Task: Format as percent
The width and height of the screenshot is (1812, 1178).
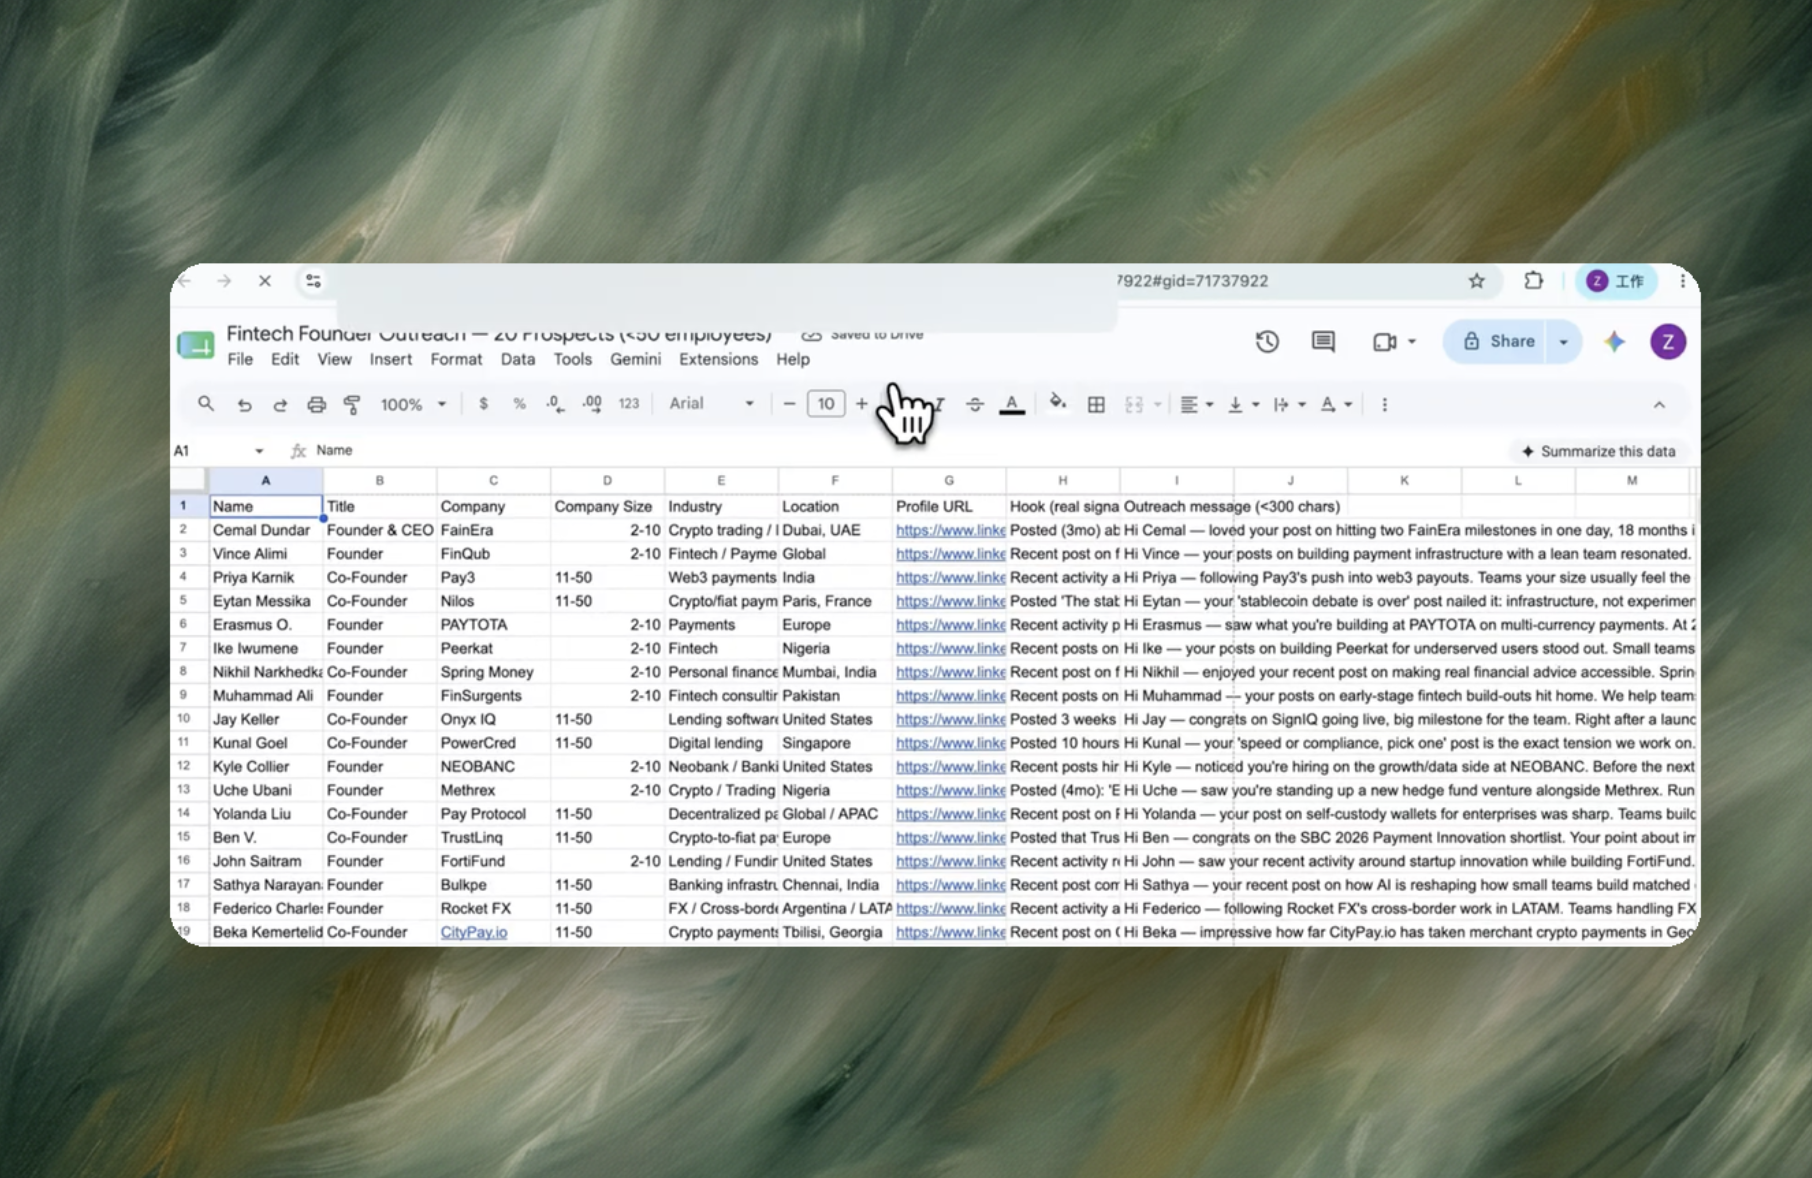Action: click(x=519, y=404)
